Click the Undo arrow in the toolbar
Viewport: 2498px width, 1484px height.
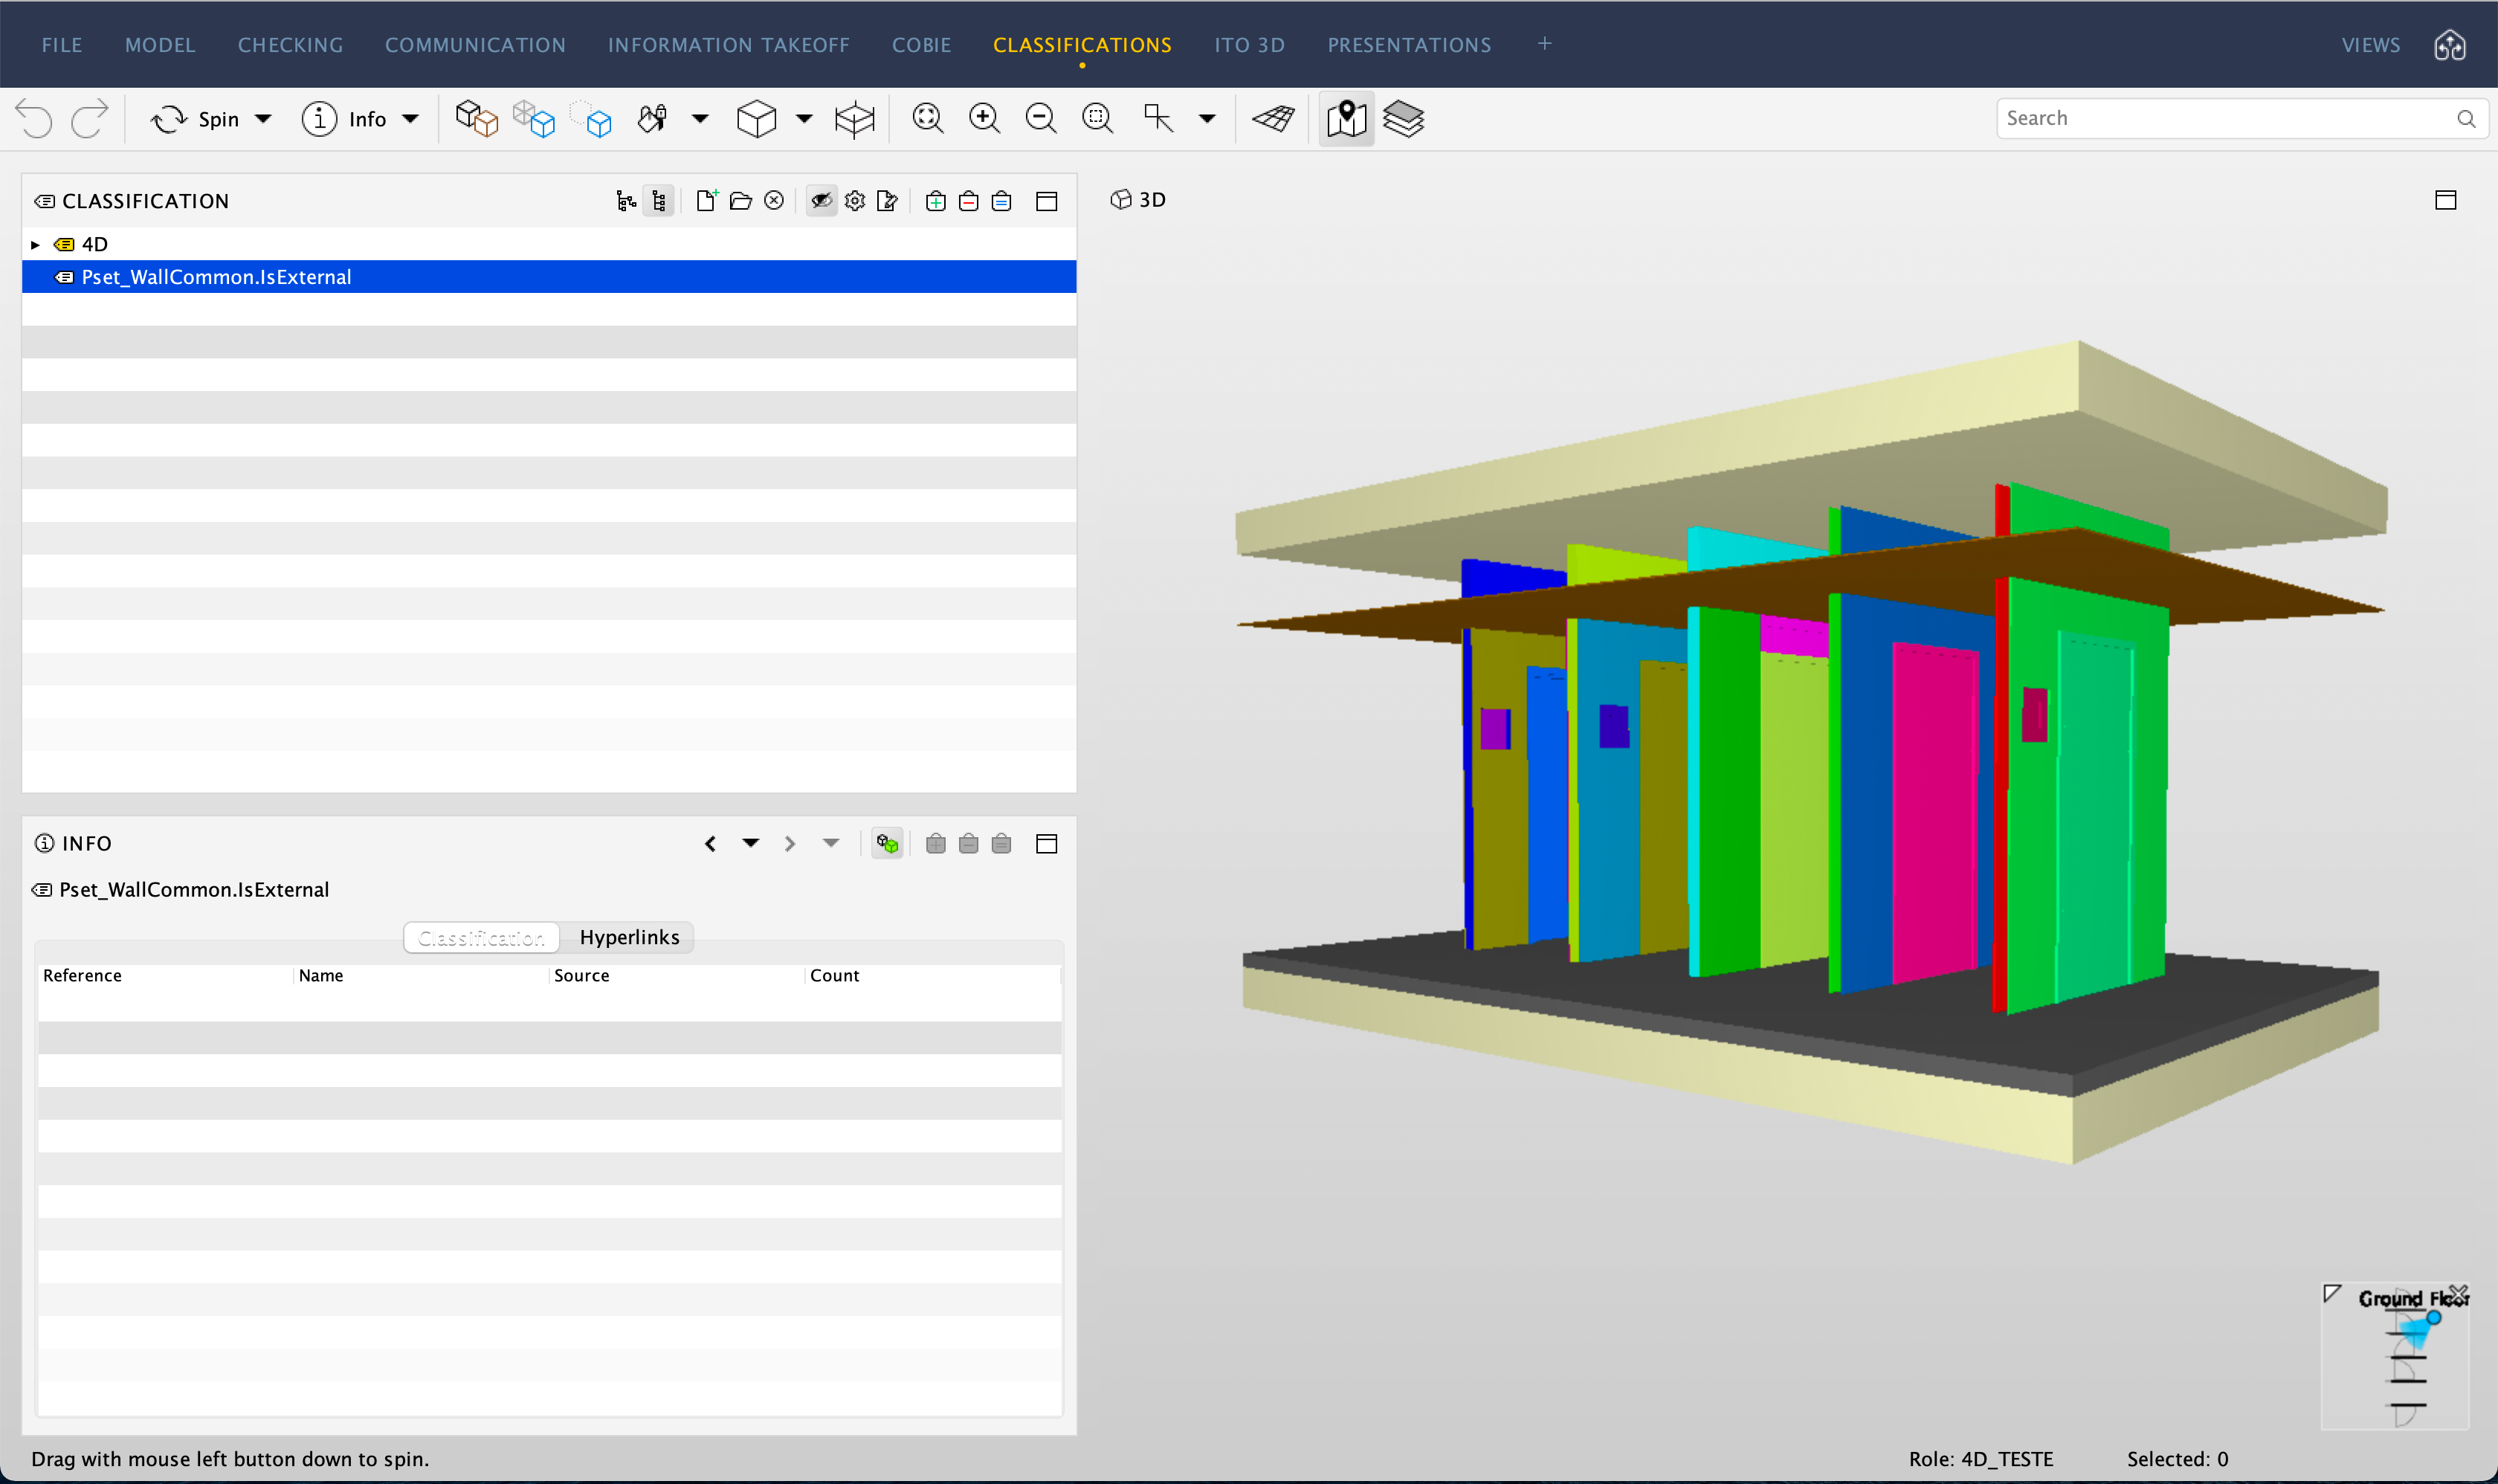35,118
